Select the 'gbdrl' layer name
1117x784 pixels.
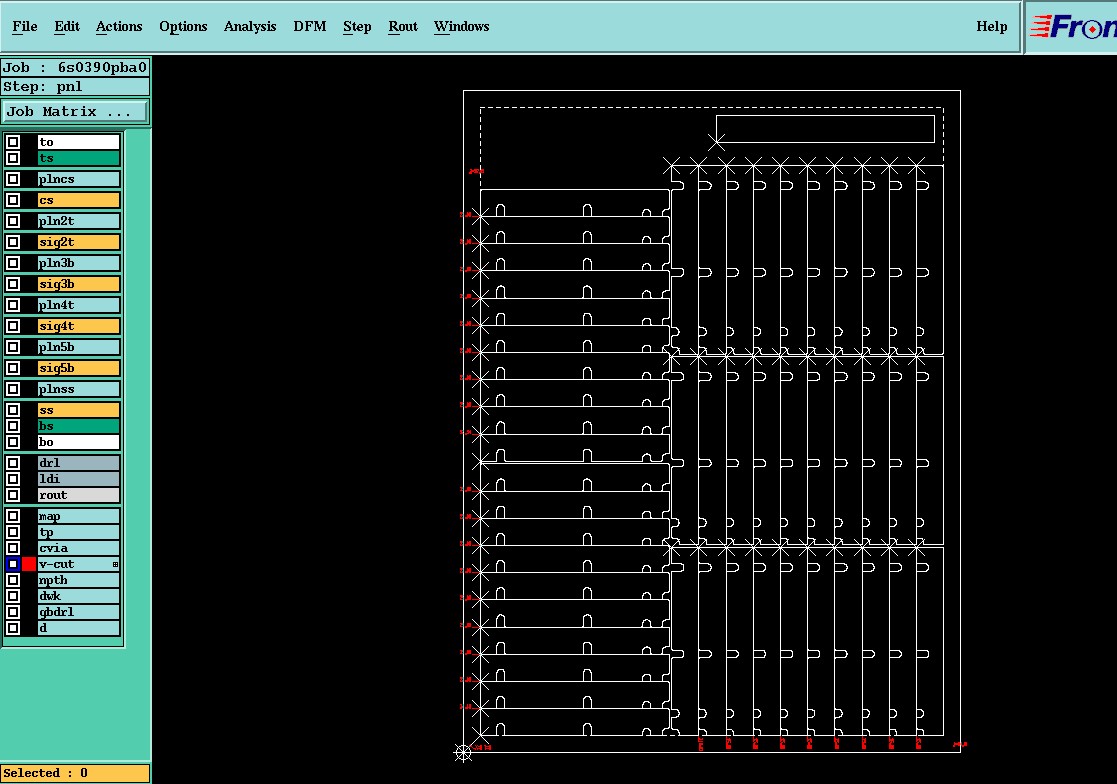(x=78, y=612)
